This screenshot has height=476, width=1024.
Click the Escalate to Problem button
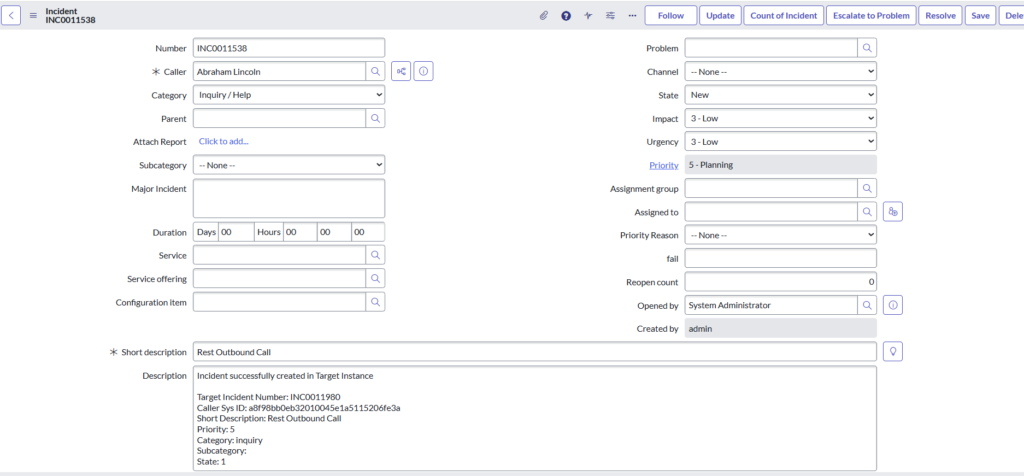[x=872, y=15]
